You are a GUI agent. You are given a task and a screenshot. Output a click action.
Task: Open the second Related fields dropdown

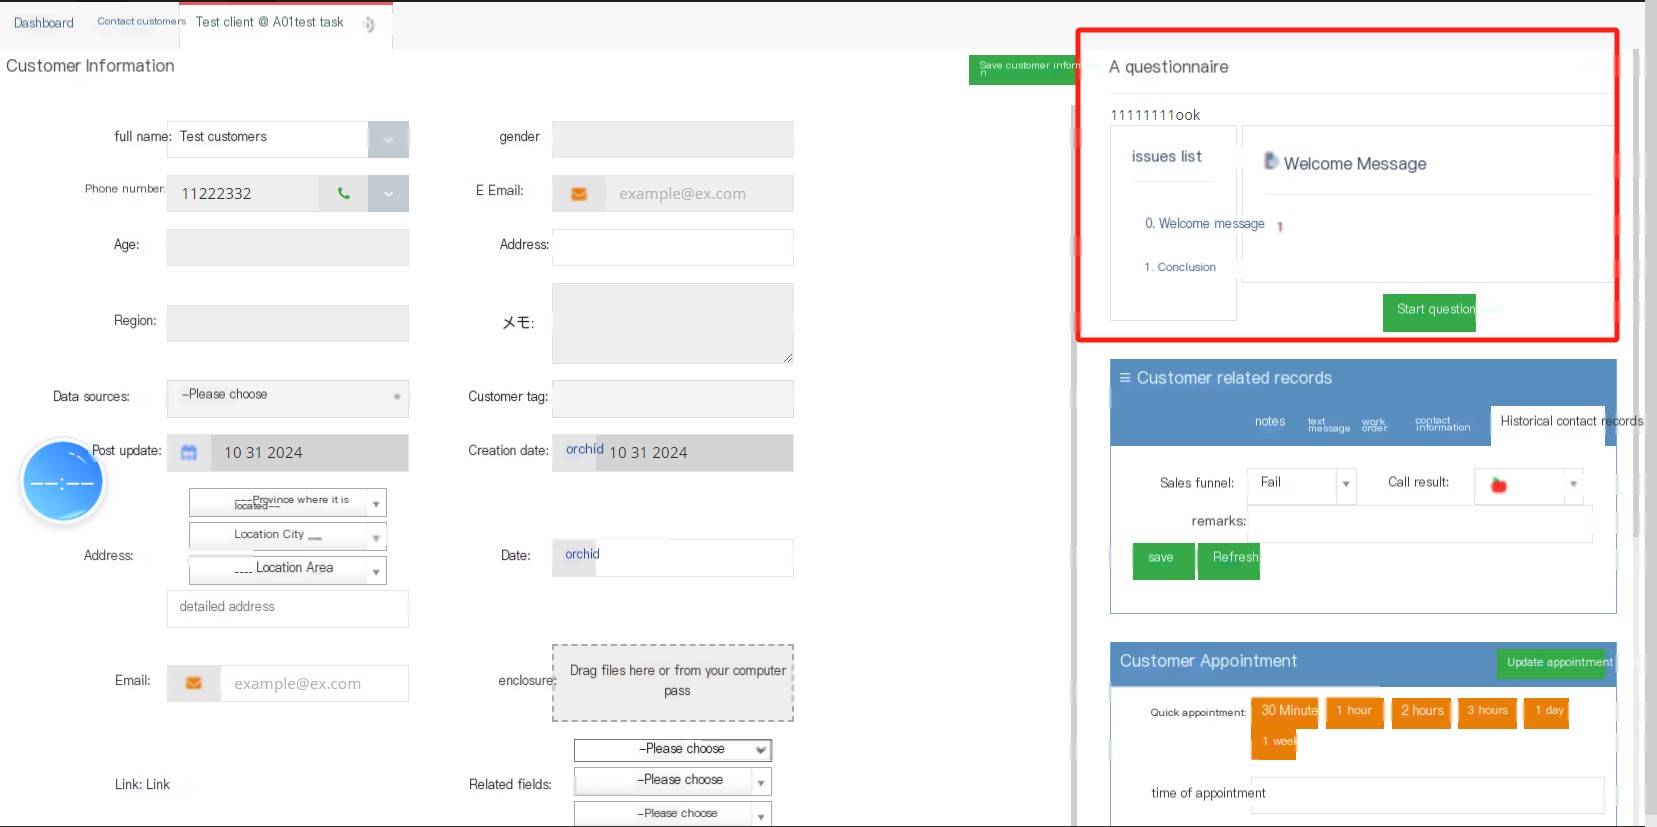[673, 781]
